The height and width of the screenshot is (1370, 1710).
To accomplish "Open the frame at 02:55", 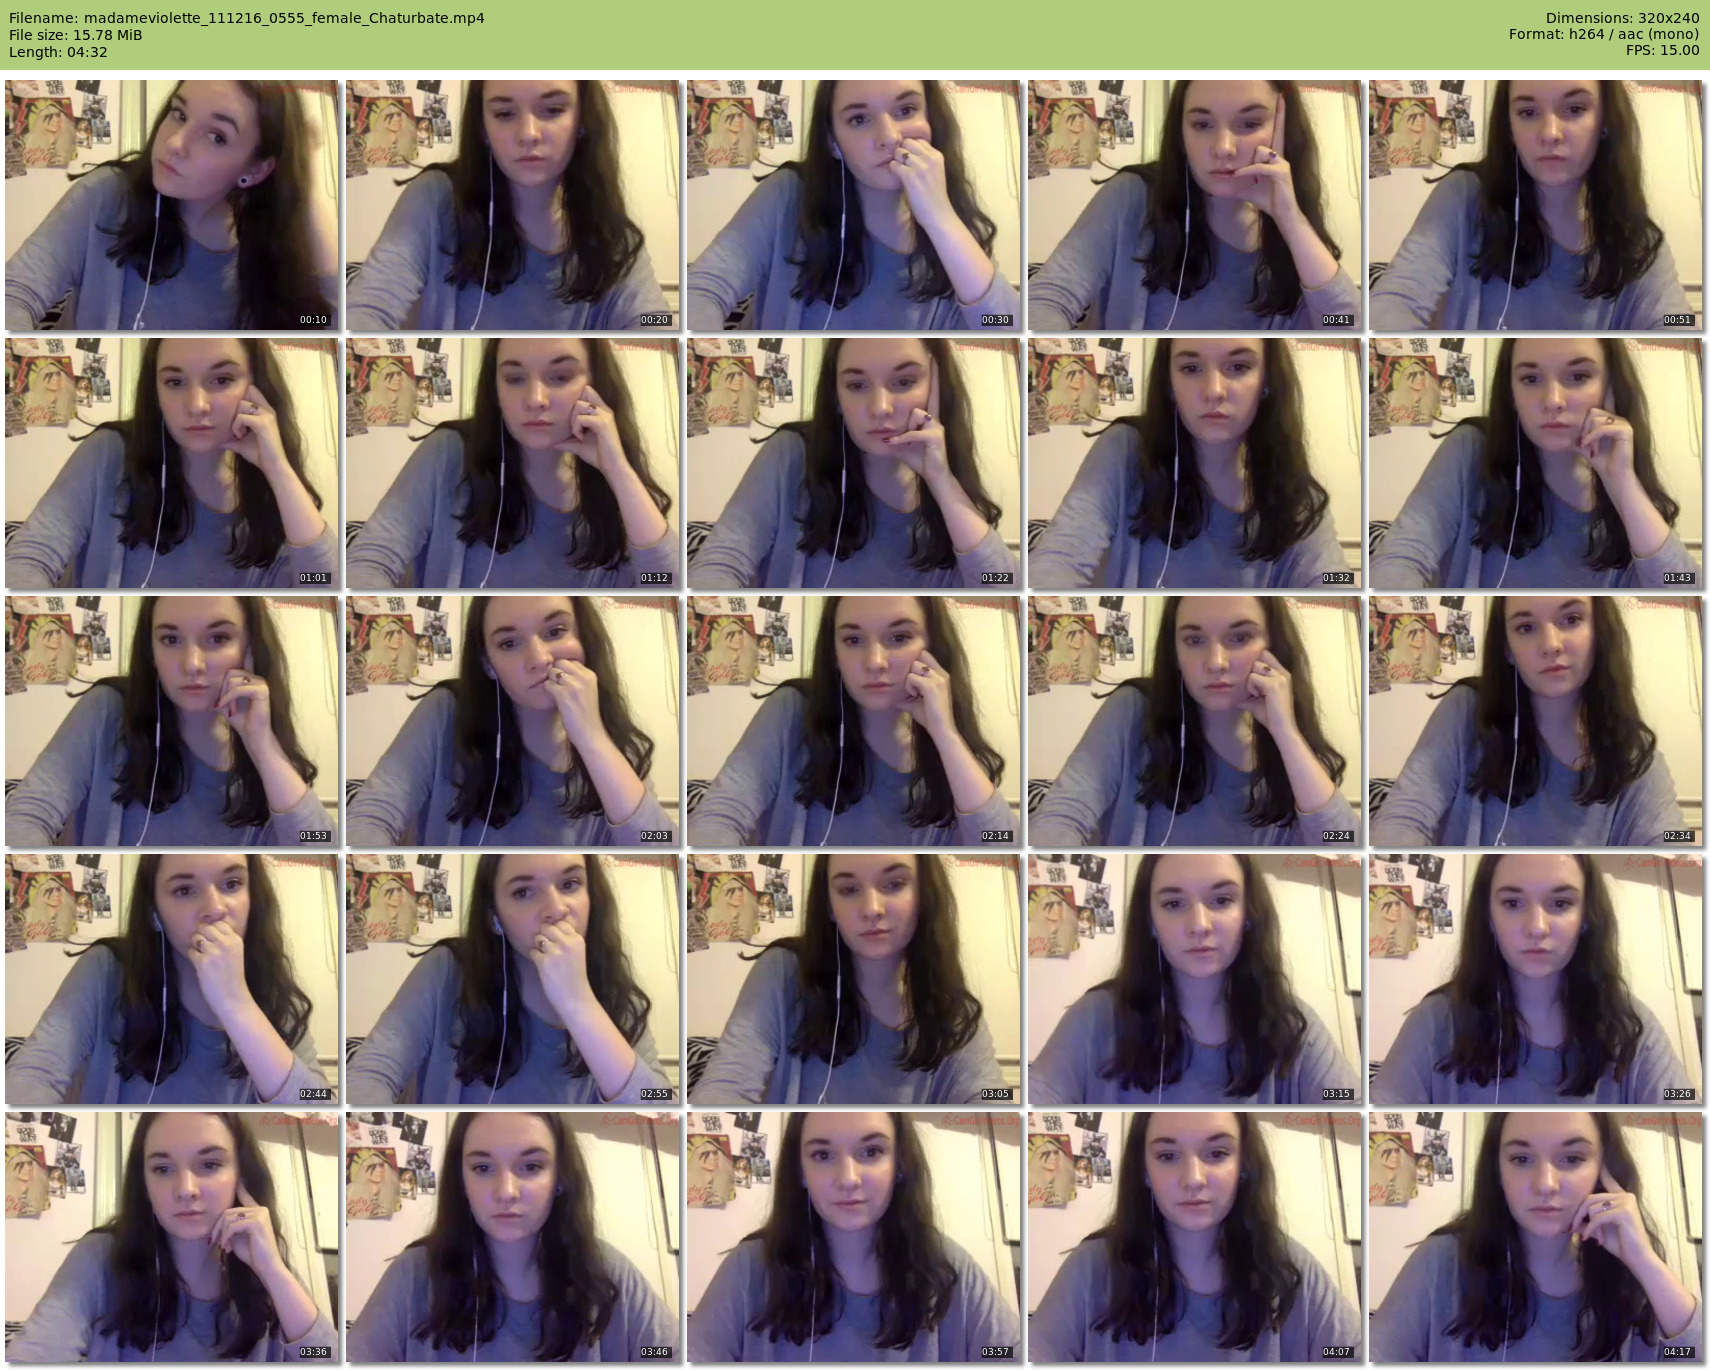I will (513, 979).
